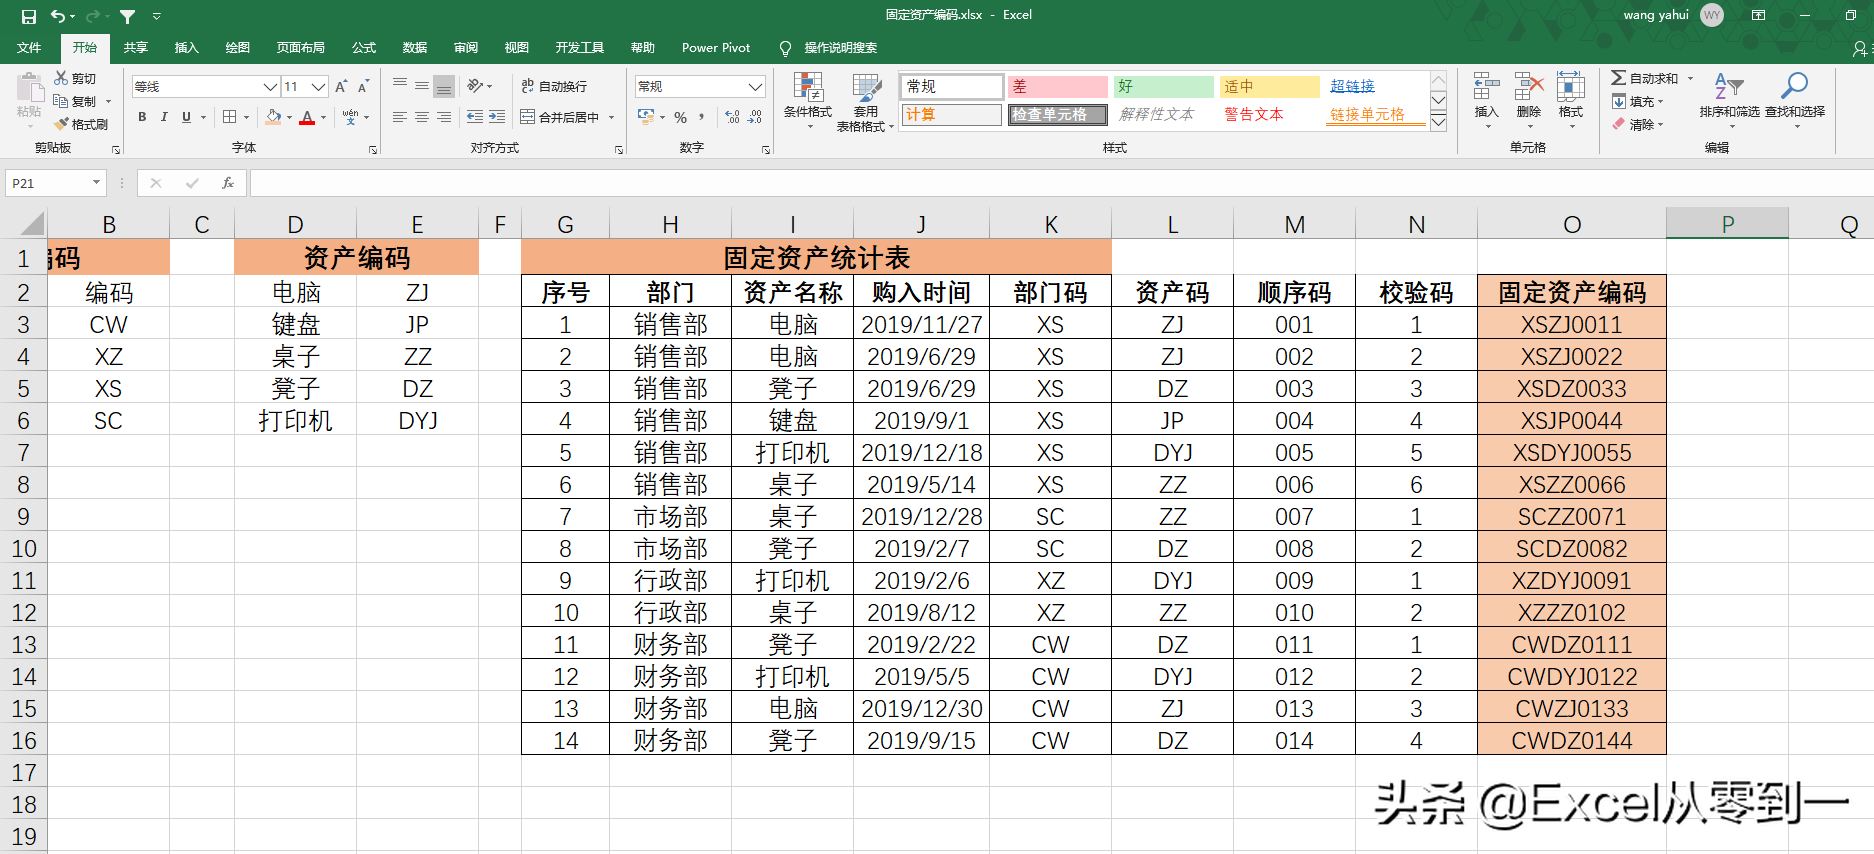Click the insert function fx icon
Viewport: 1874px width, 854px height.
228,183
